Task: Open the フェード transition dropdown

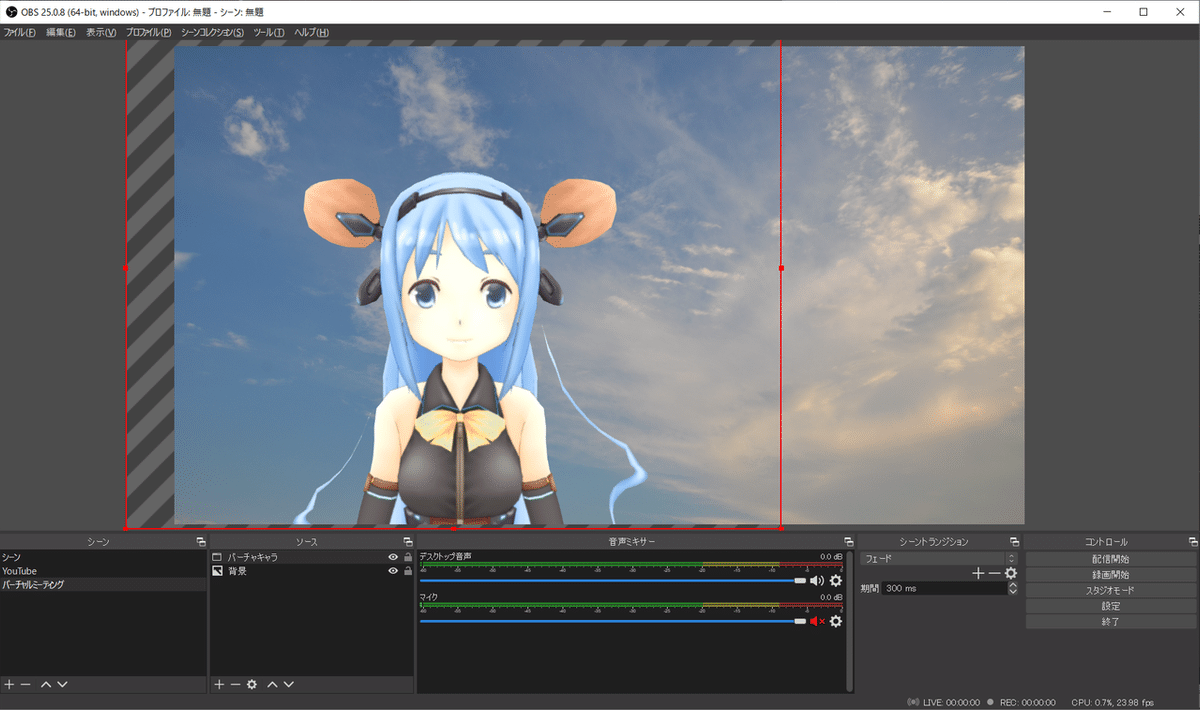Action: coord(938,558)
